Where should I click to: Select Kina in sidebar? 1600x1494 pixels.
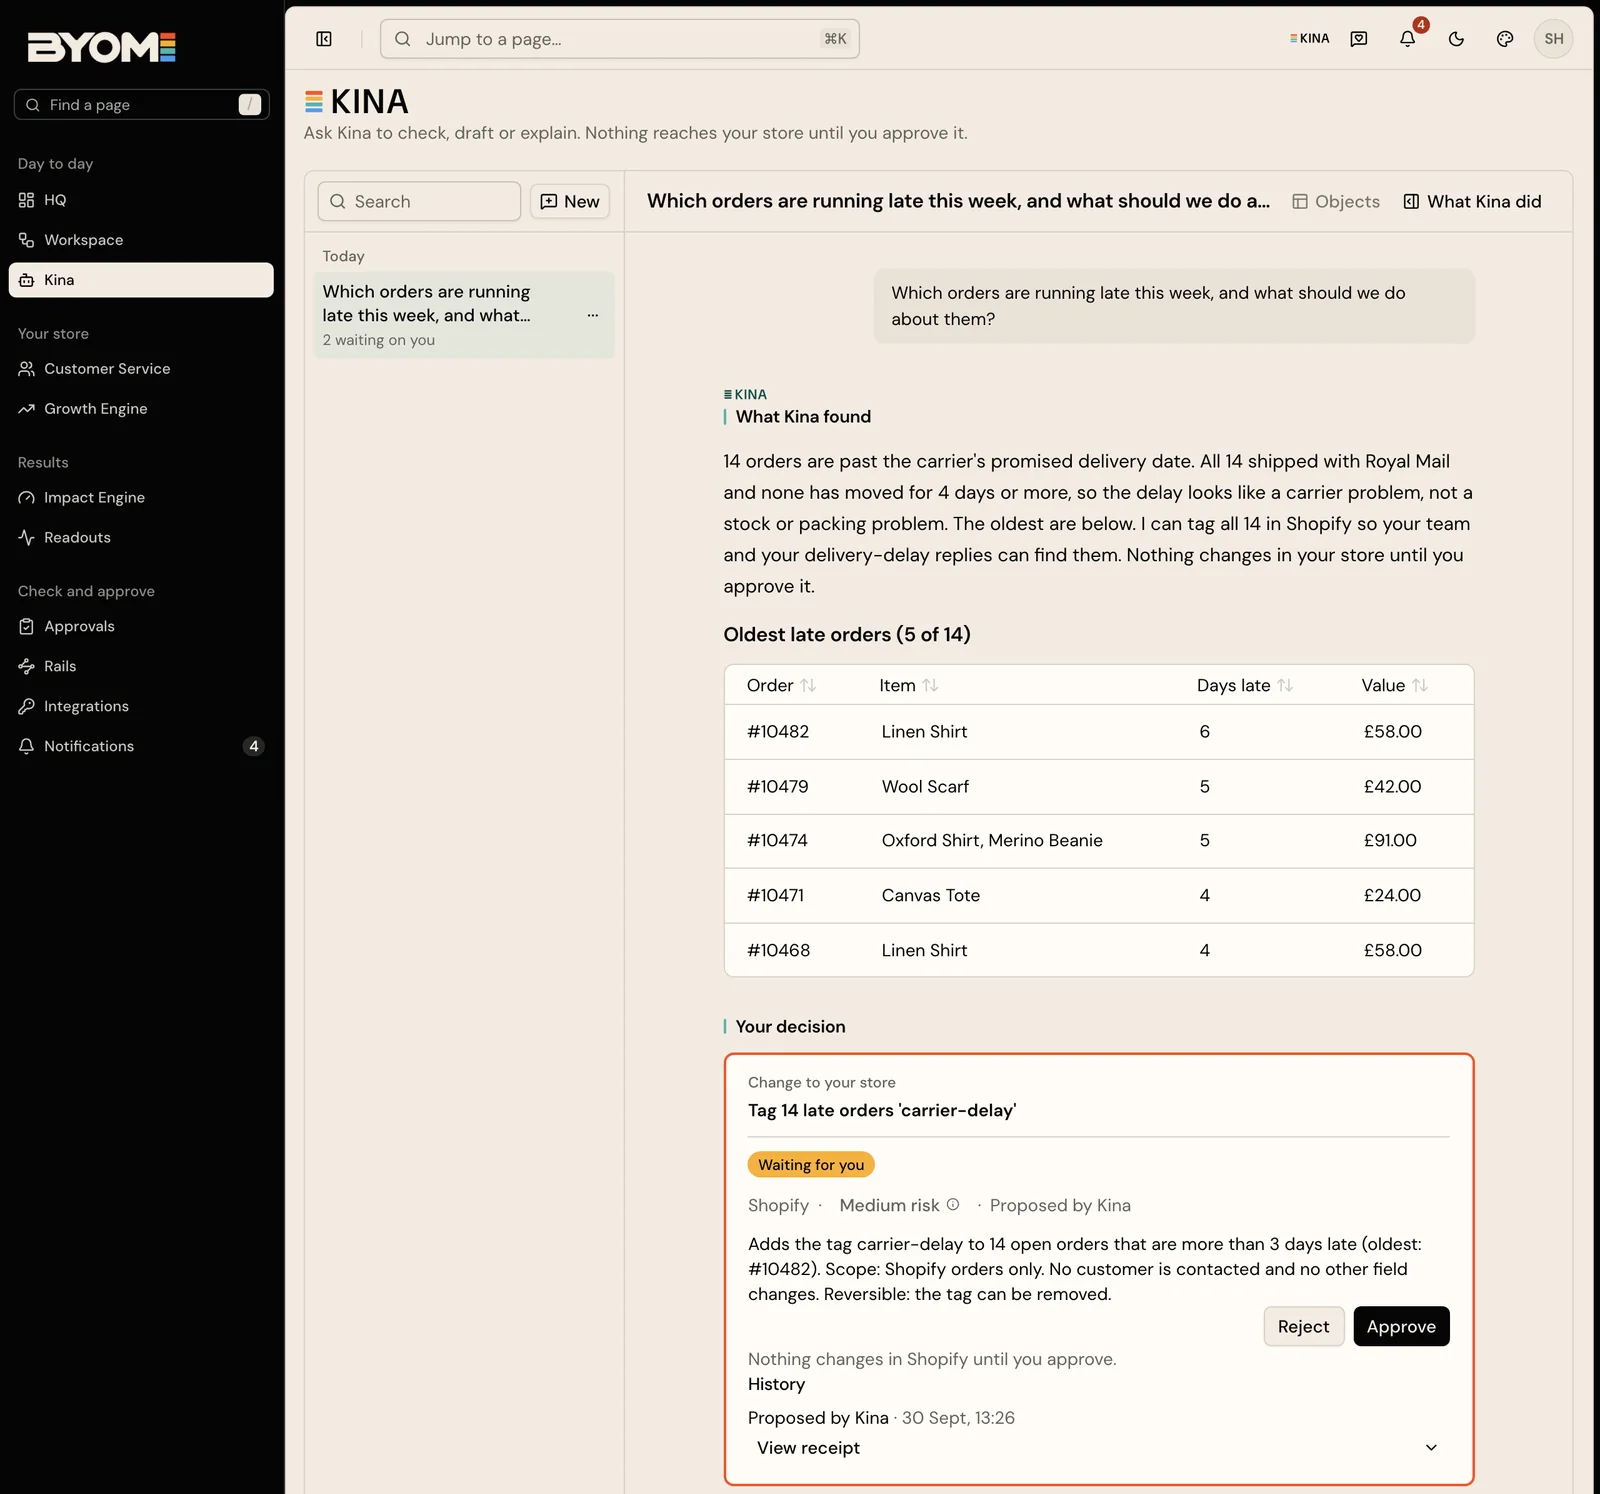(x=141, y=280)
